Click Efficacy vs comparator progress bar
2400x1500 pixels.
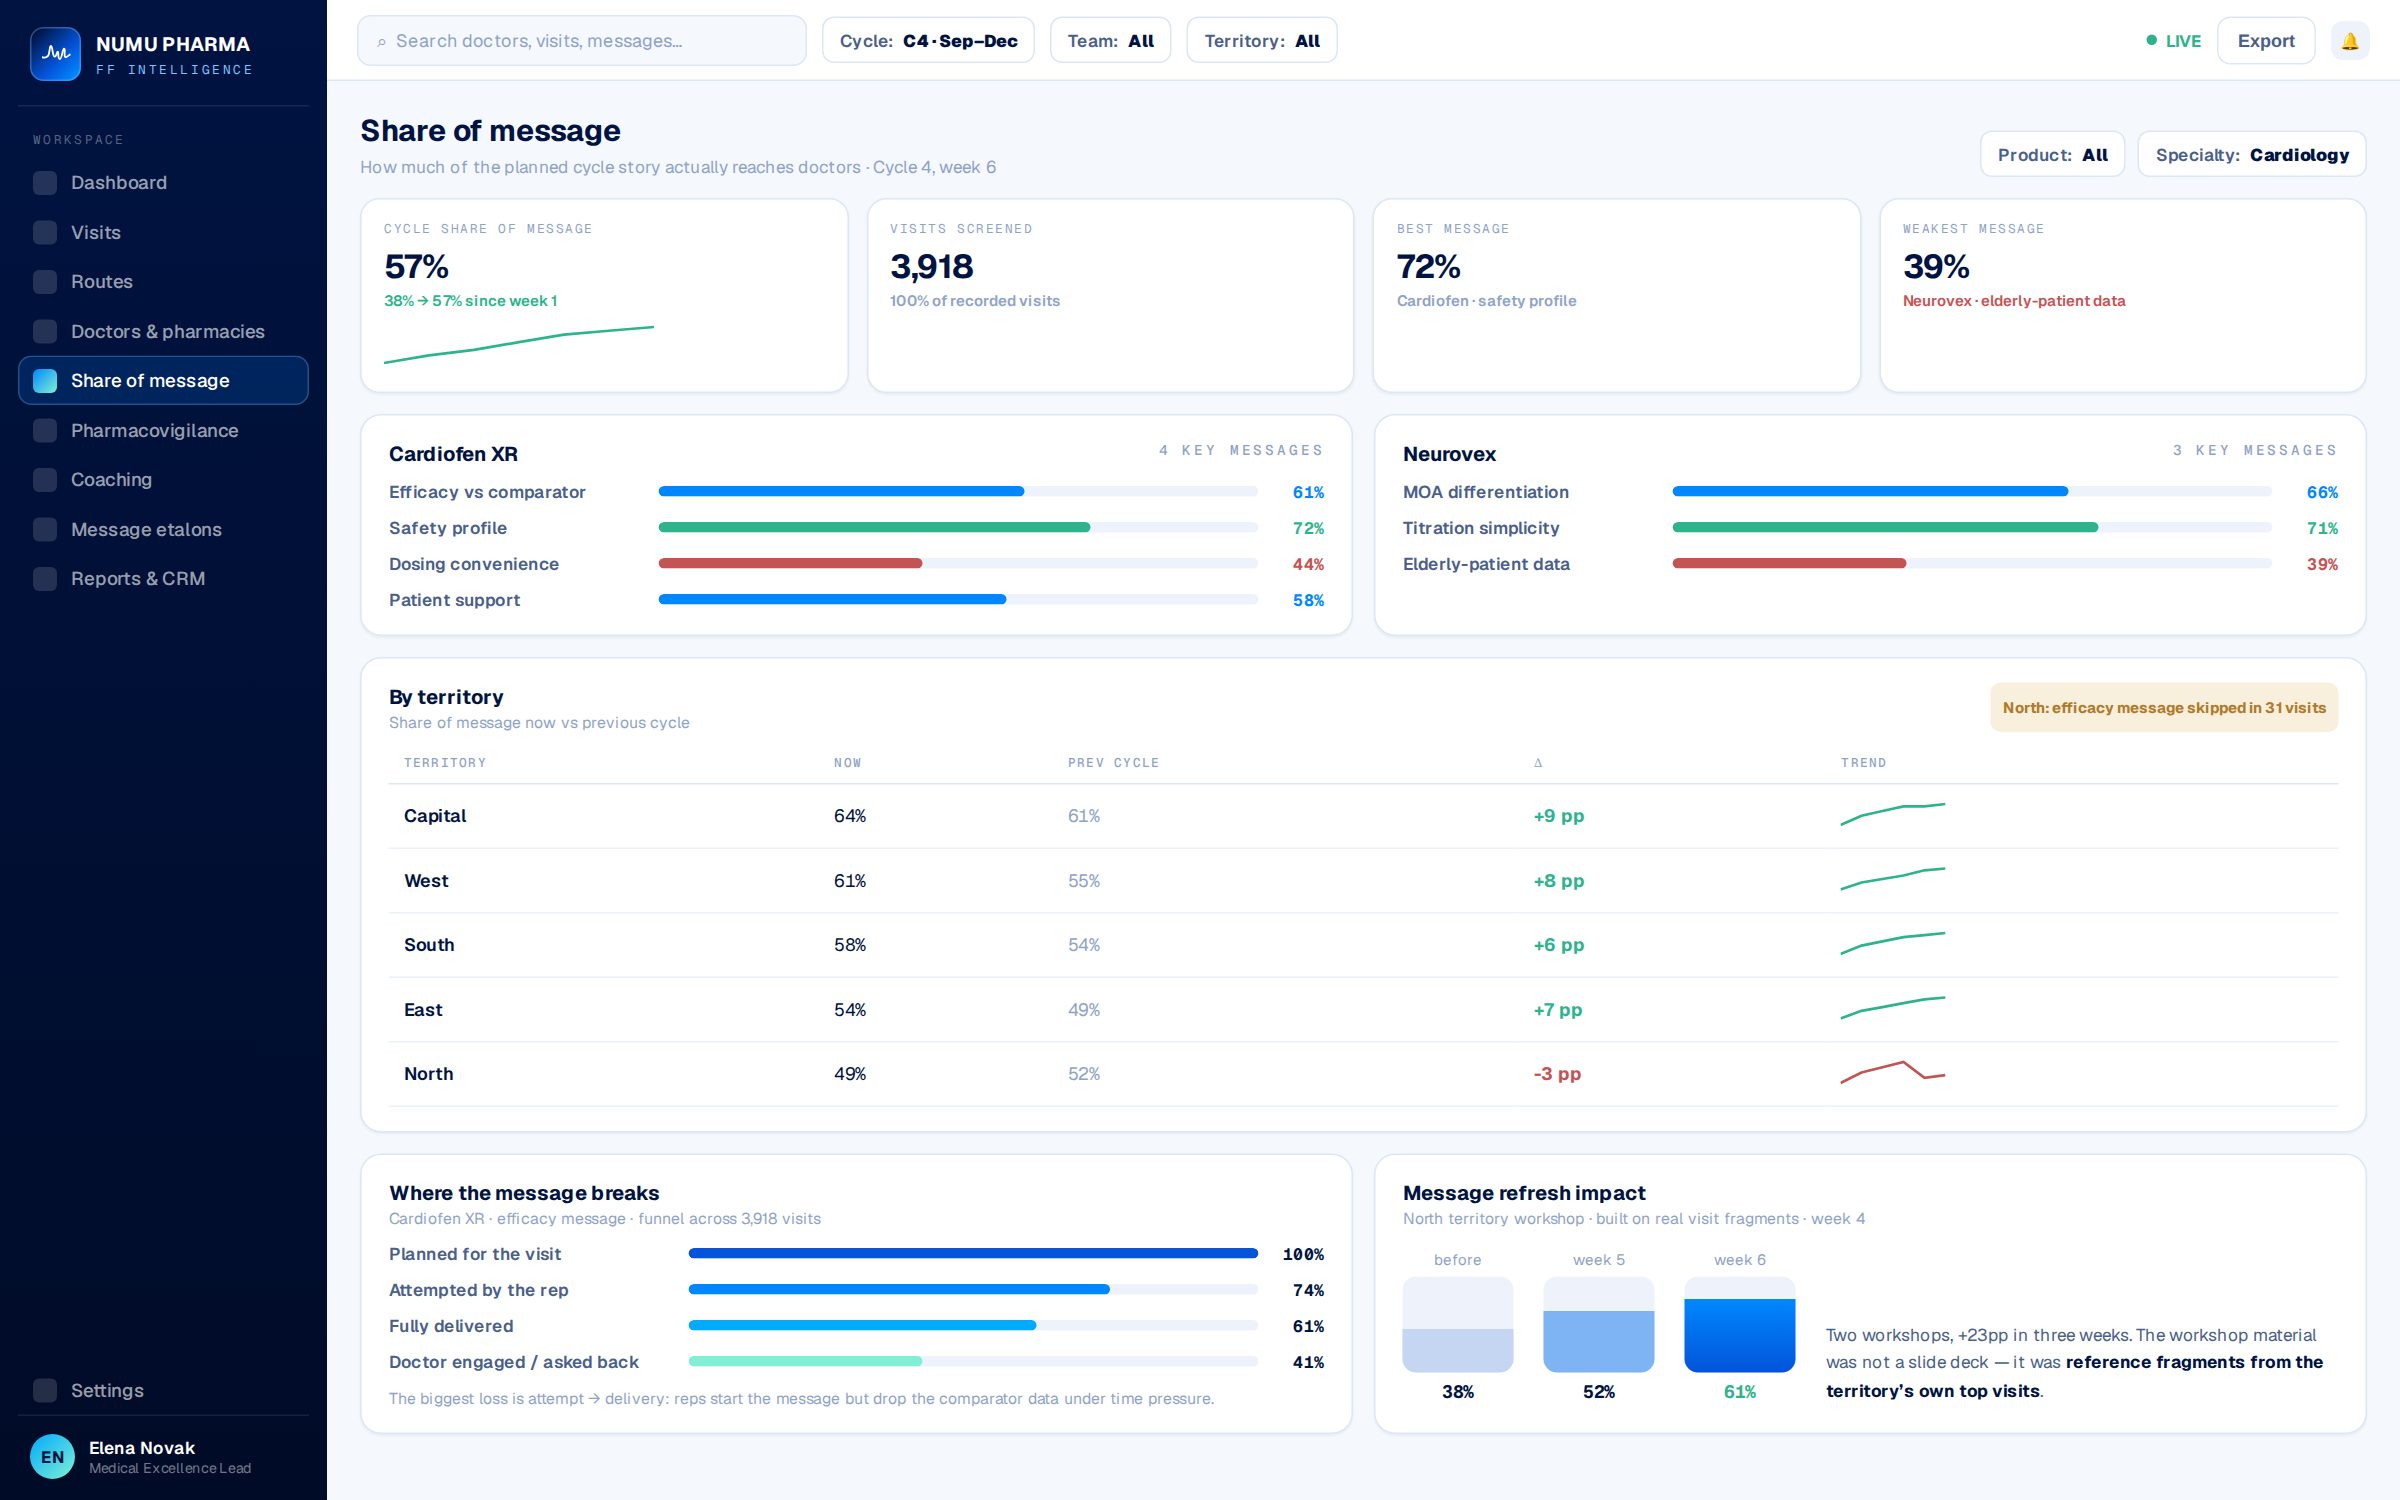click(958, 492)
